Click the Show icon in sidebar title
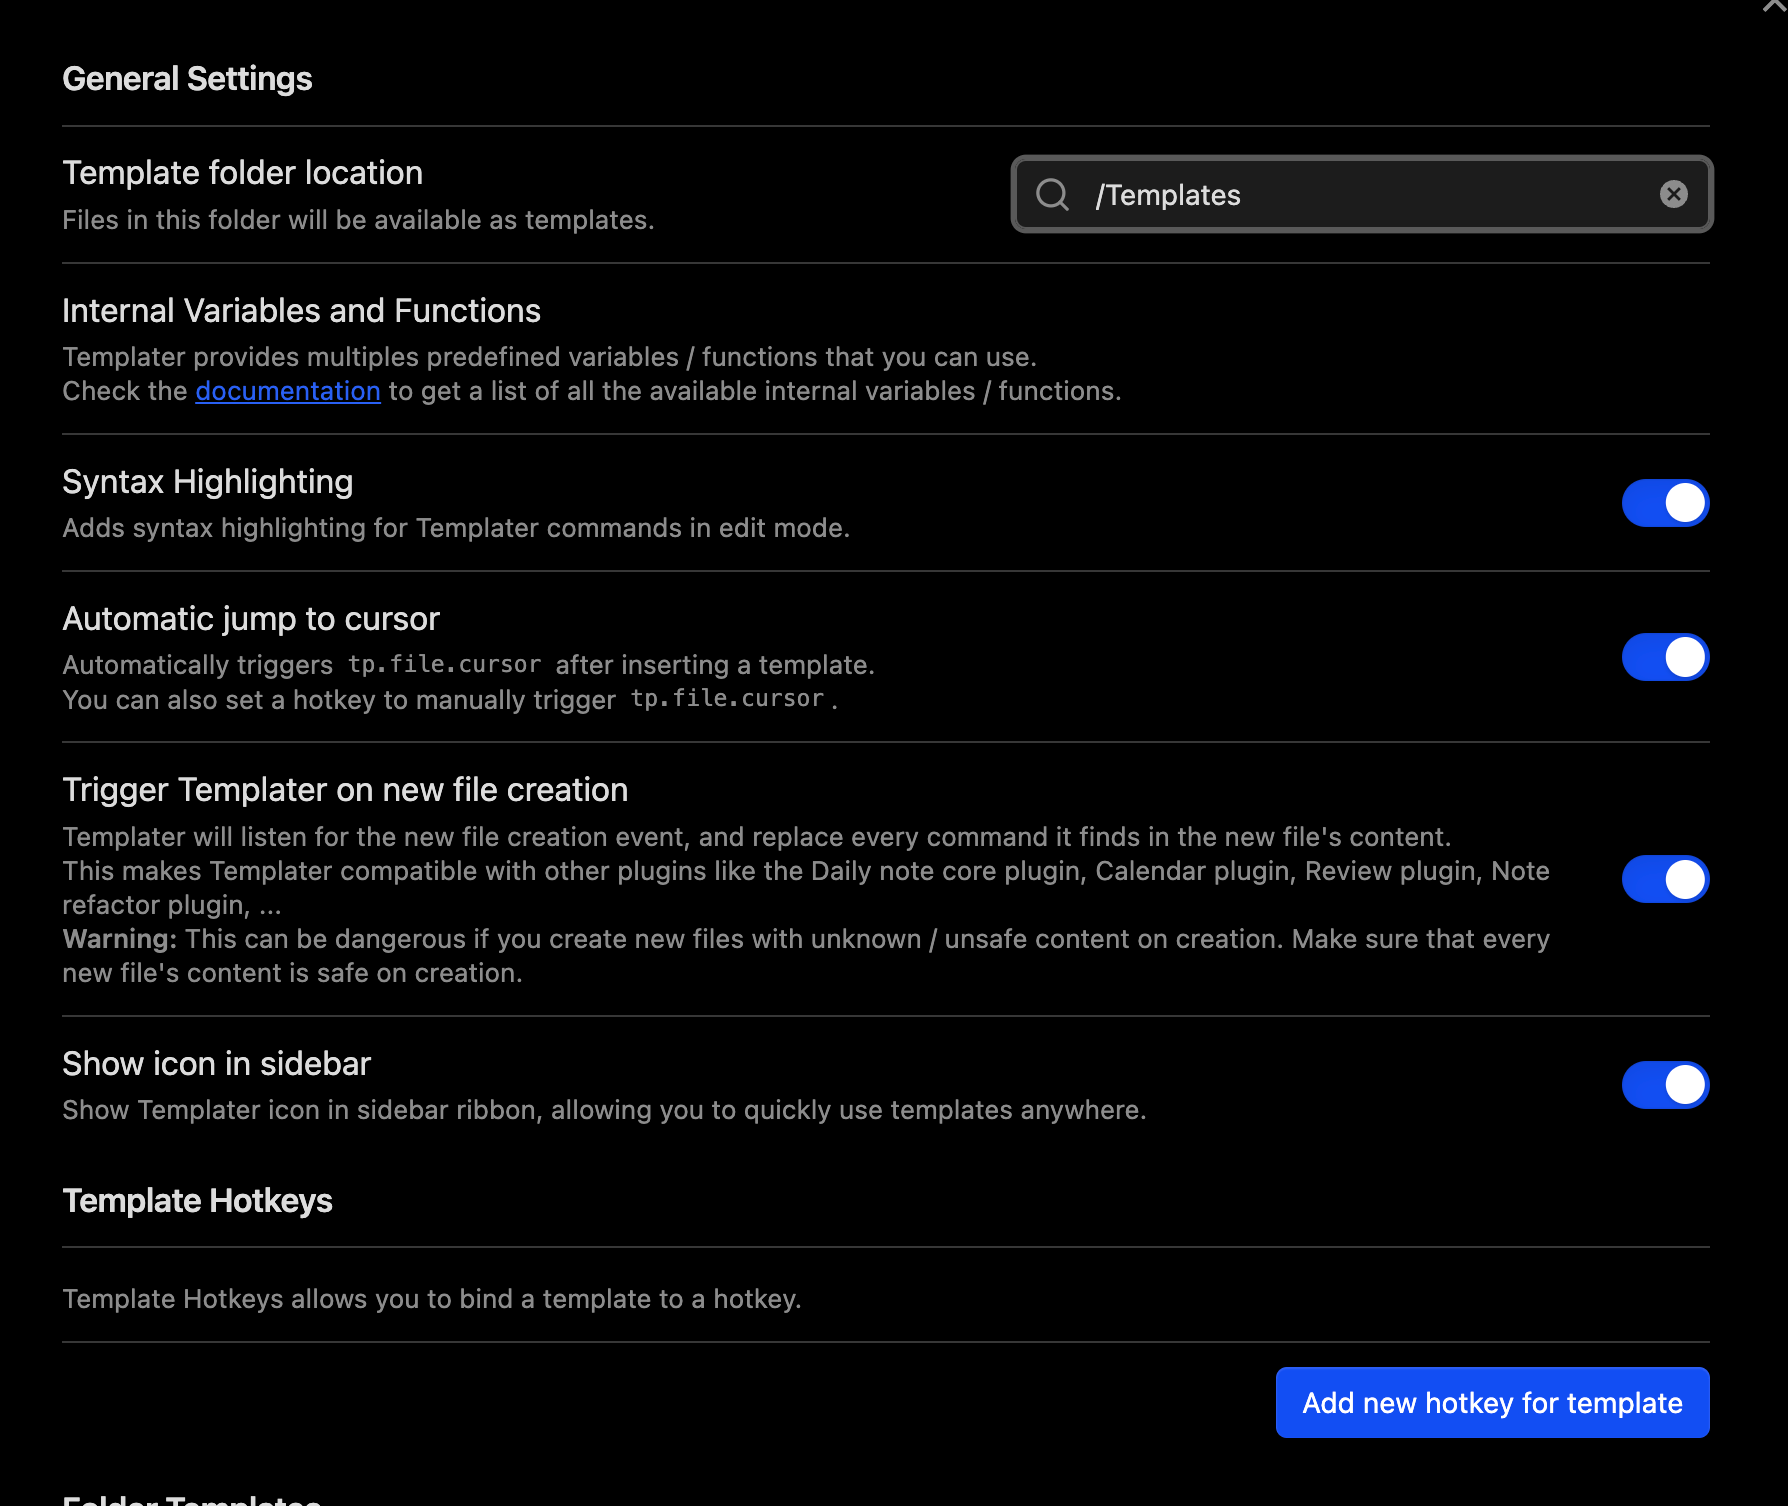The image size is (1788, 1506). tap(216, 1064)
